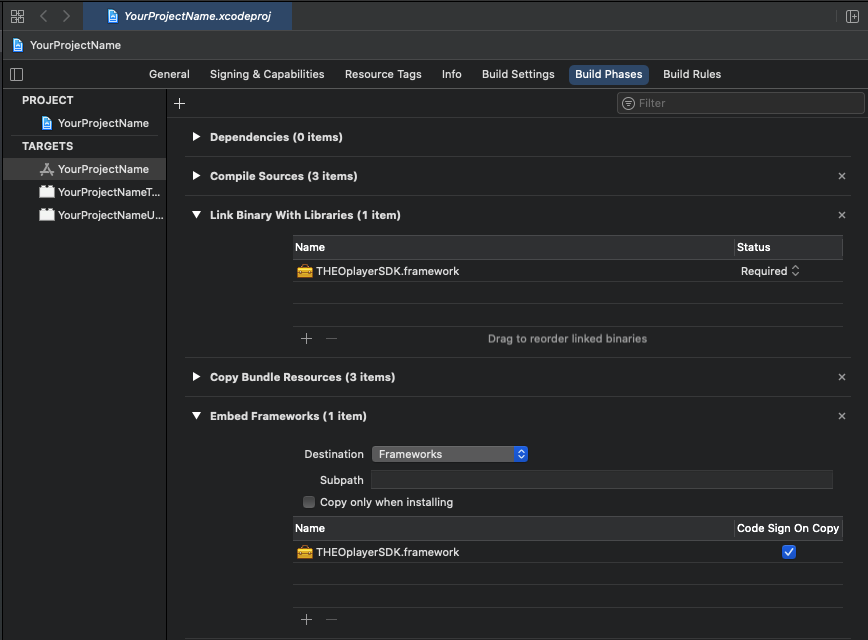Add a new build phase with plus icon
This screenshot has width=868, height=640.
[180, 103]
